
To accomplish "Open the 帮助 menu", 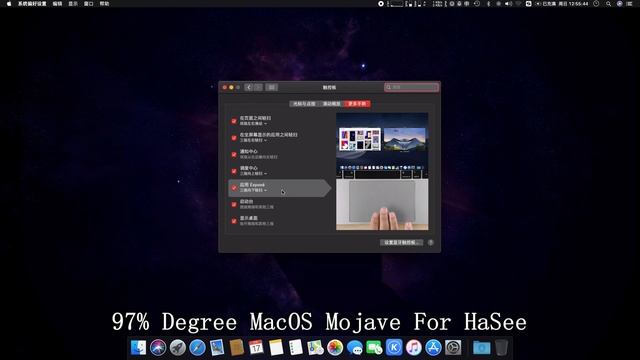I will pos(104,4).
